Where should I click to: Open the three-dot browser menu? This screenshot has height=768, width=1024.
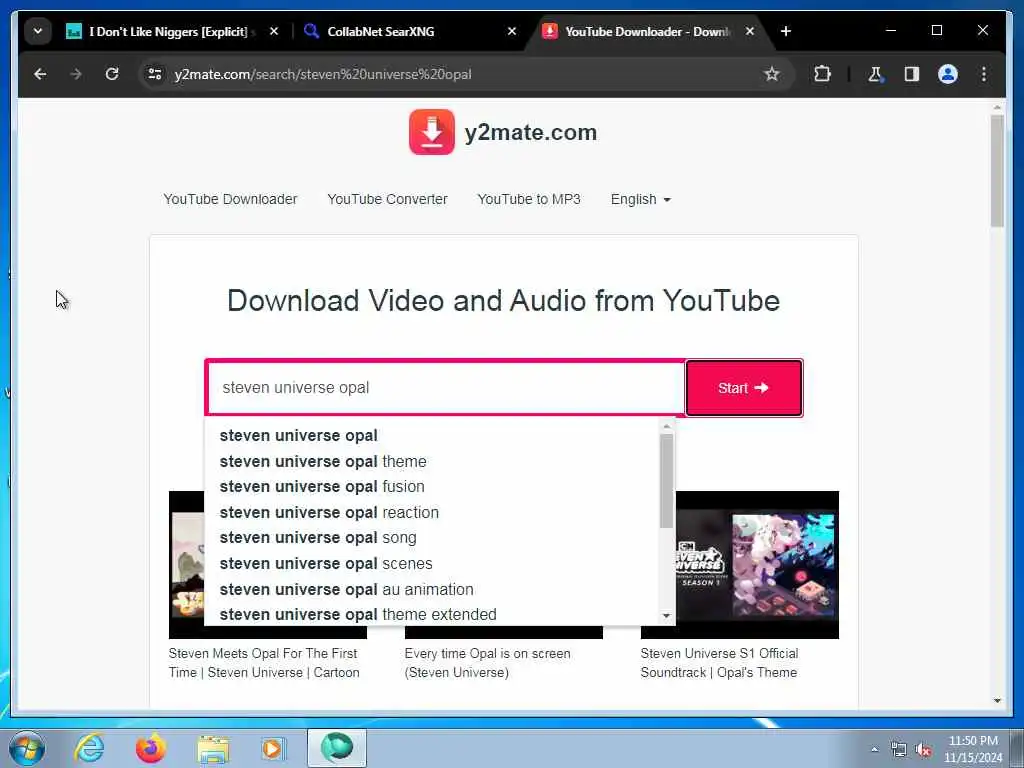(x=984, y=74)
